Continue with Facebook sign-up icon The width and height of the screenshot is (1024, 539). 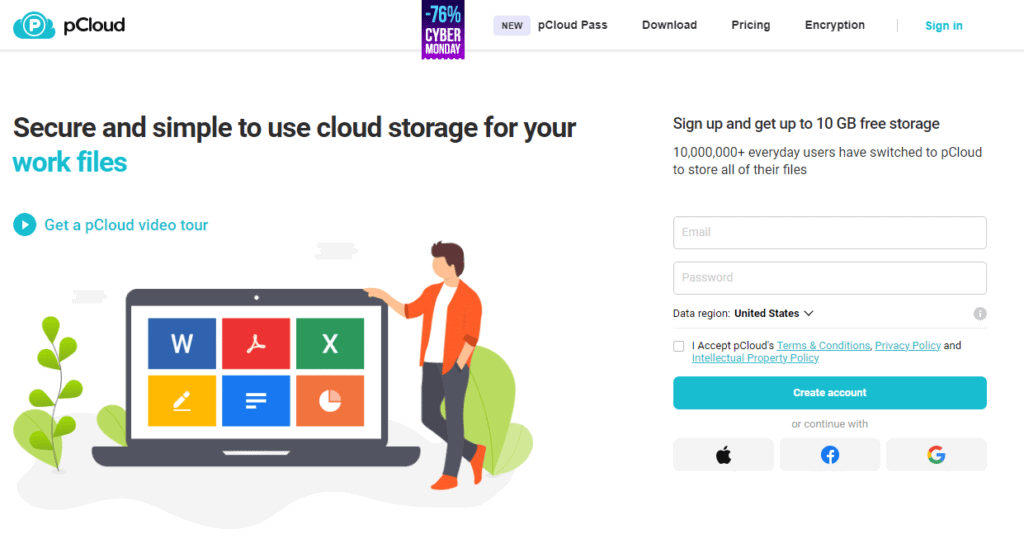[830, 455]
